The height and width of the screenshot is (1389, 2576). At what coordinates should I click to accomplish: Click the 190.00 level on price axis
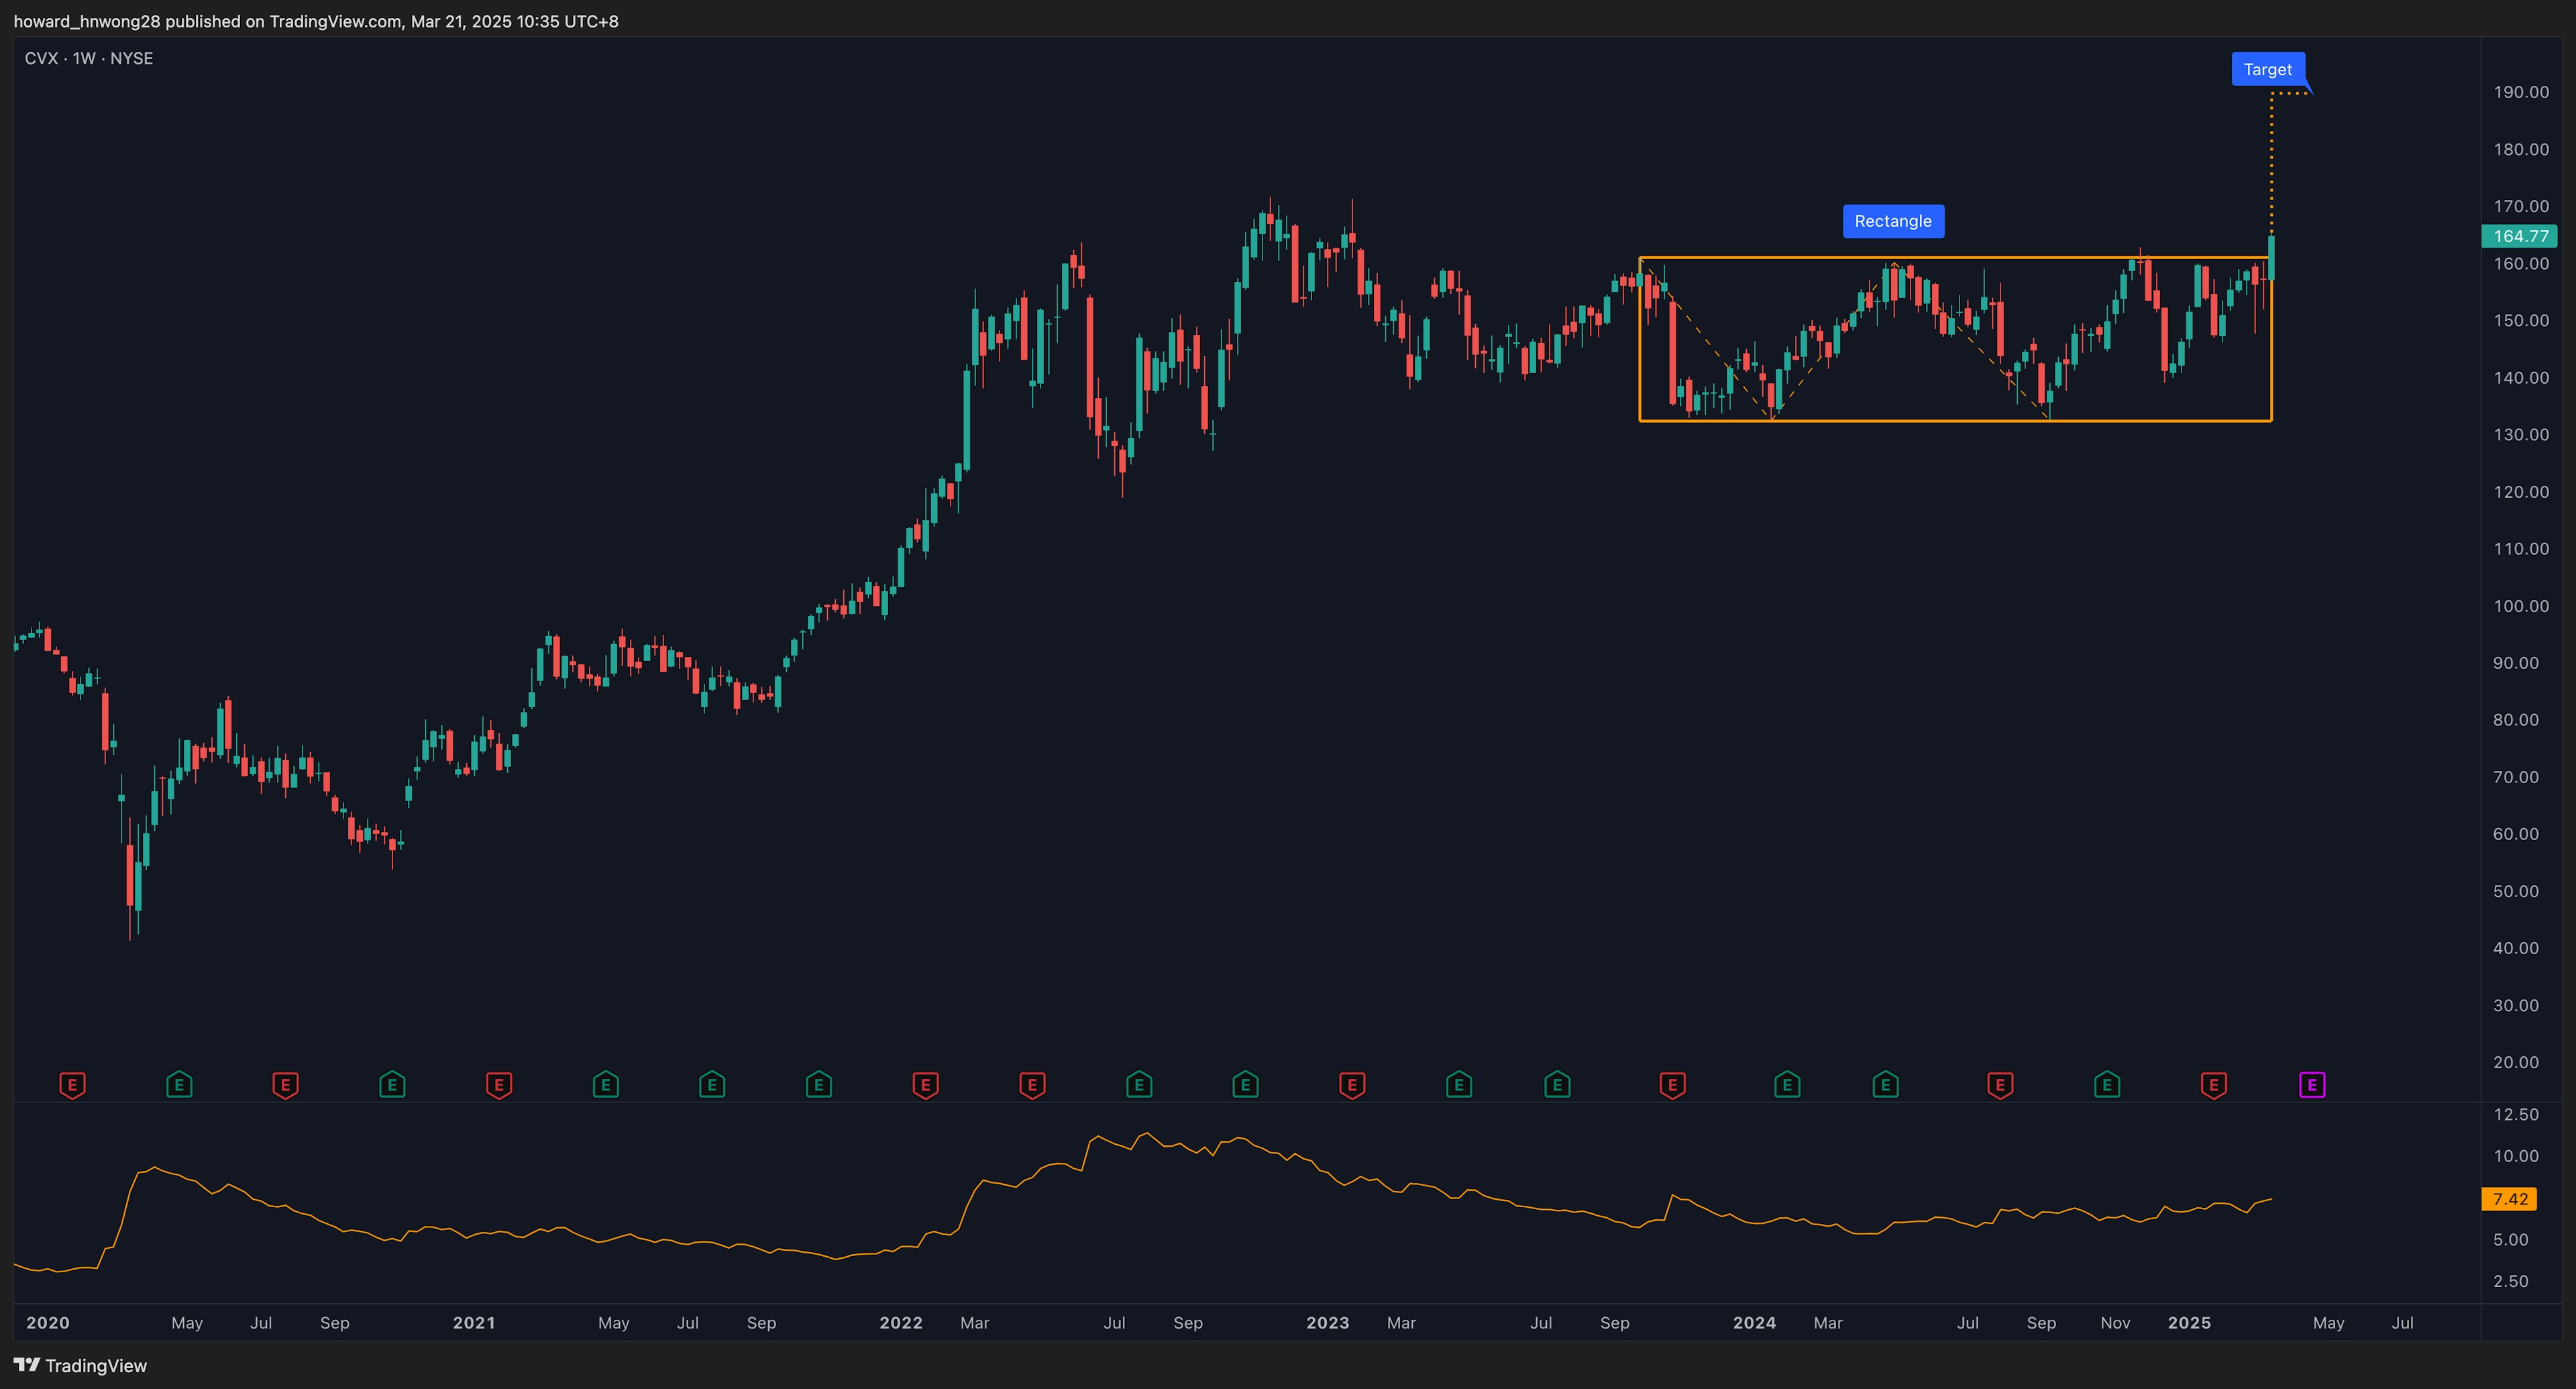click(2520, 92)
